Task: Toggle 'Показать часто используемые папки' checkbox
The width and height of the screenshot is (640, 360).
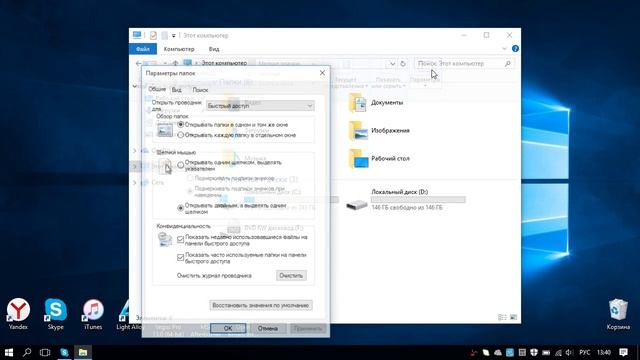Action: coord(180,258)
